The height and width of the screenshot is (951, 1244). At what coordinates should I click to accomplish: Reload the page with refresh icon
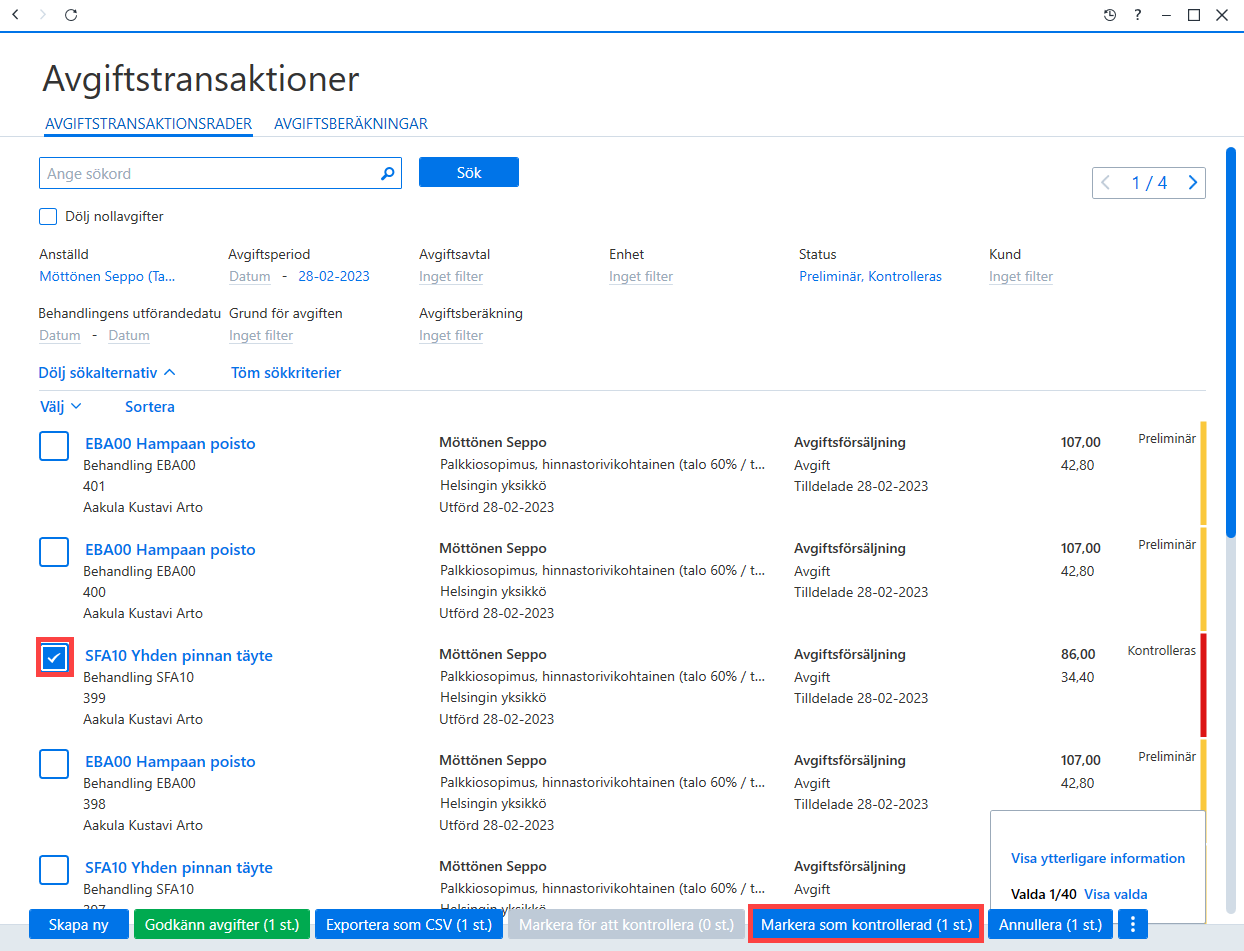[x=70, y=15]
